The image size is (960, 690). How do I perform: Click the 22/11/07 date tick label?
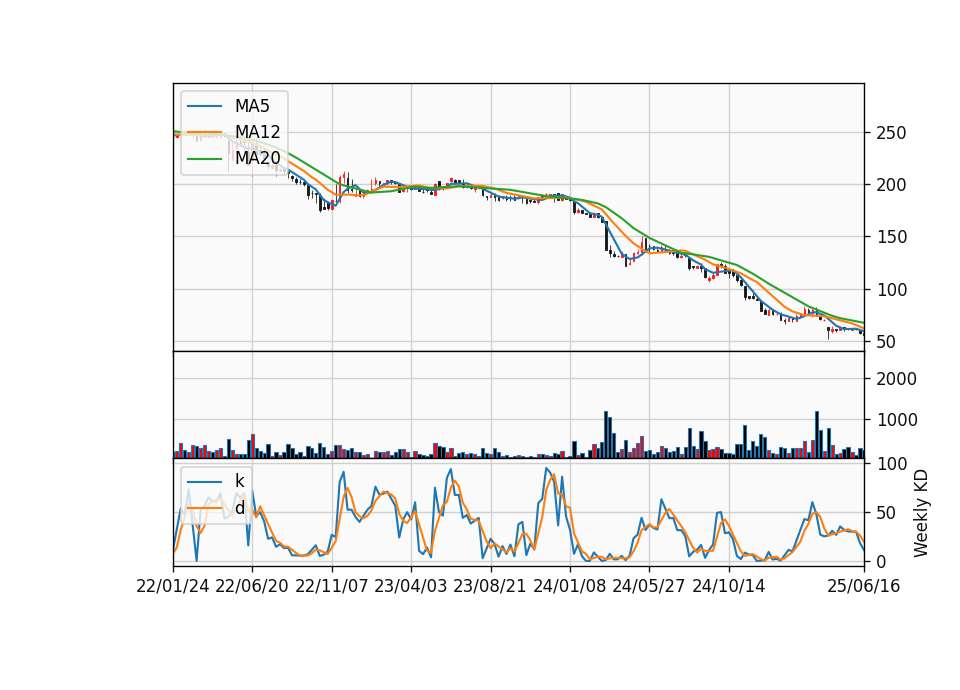[332, 586]
